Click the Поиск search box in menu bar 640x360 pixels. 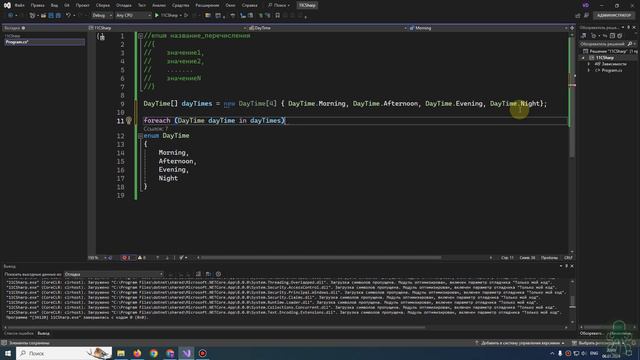279,5
